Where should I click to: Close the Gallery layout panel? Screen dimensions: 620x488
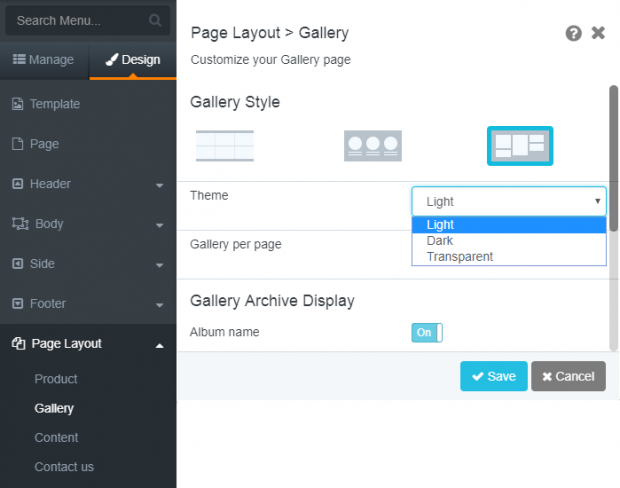coord(598,33)
